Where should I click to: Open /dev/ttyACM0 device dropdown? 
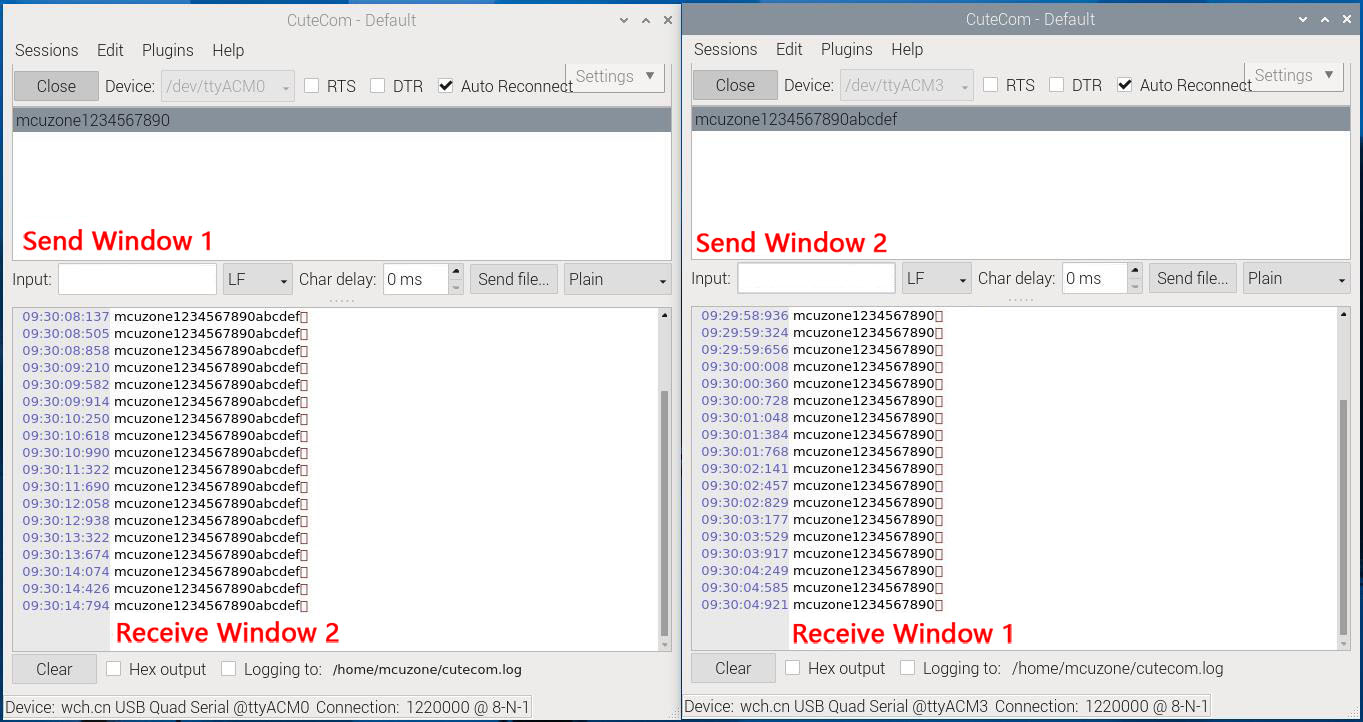(x=228, y=86)
